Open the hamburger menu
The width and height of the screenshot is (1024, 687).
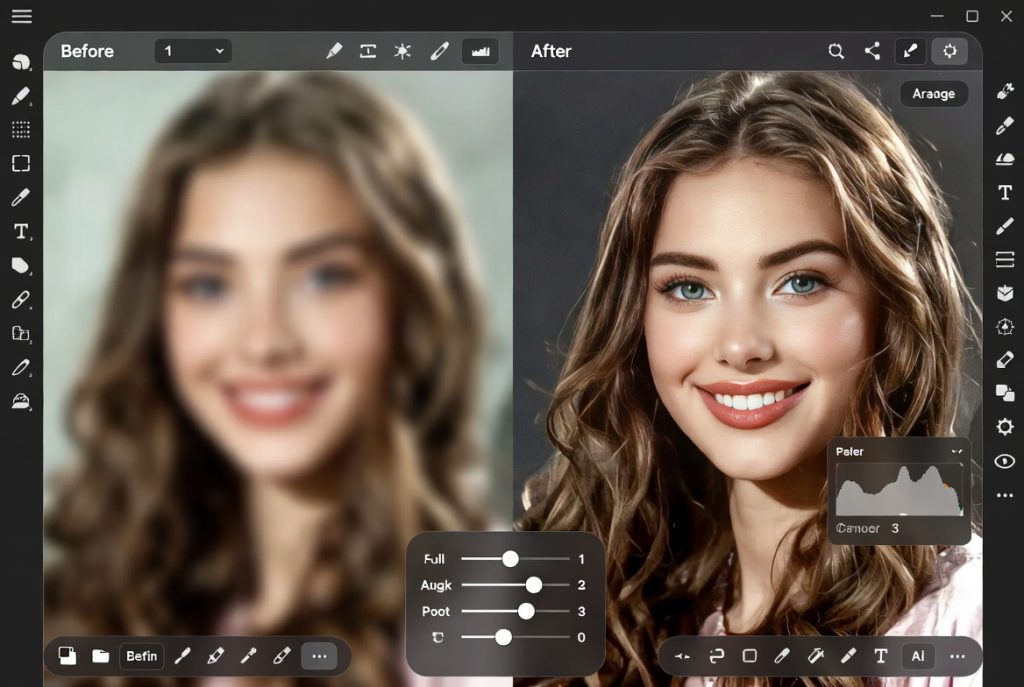(x=22, y=16)
